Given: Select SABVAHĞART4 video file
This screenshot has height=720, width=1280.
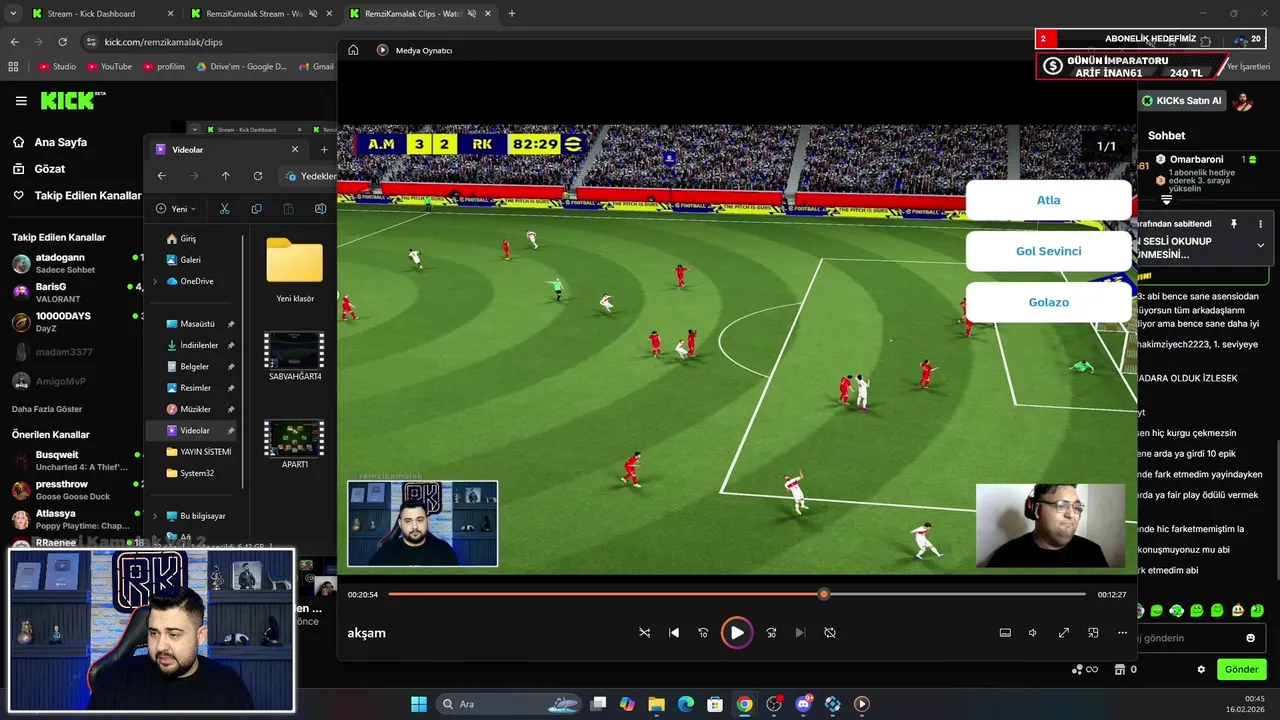Looking at the screenshot, I should coord(295,356).
